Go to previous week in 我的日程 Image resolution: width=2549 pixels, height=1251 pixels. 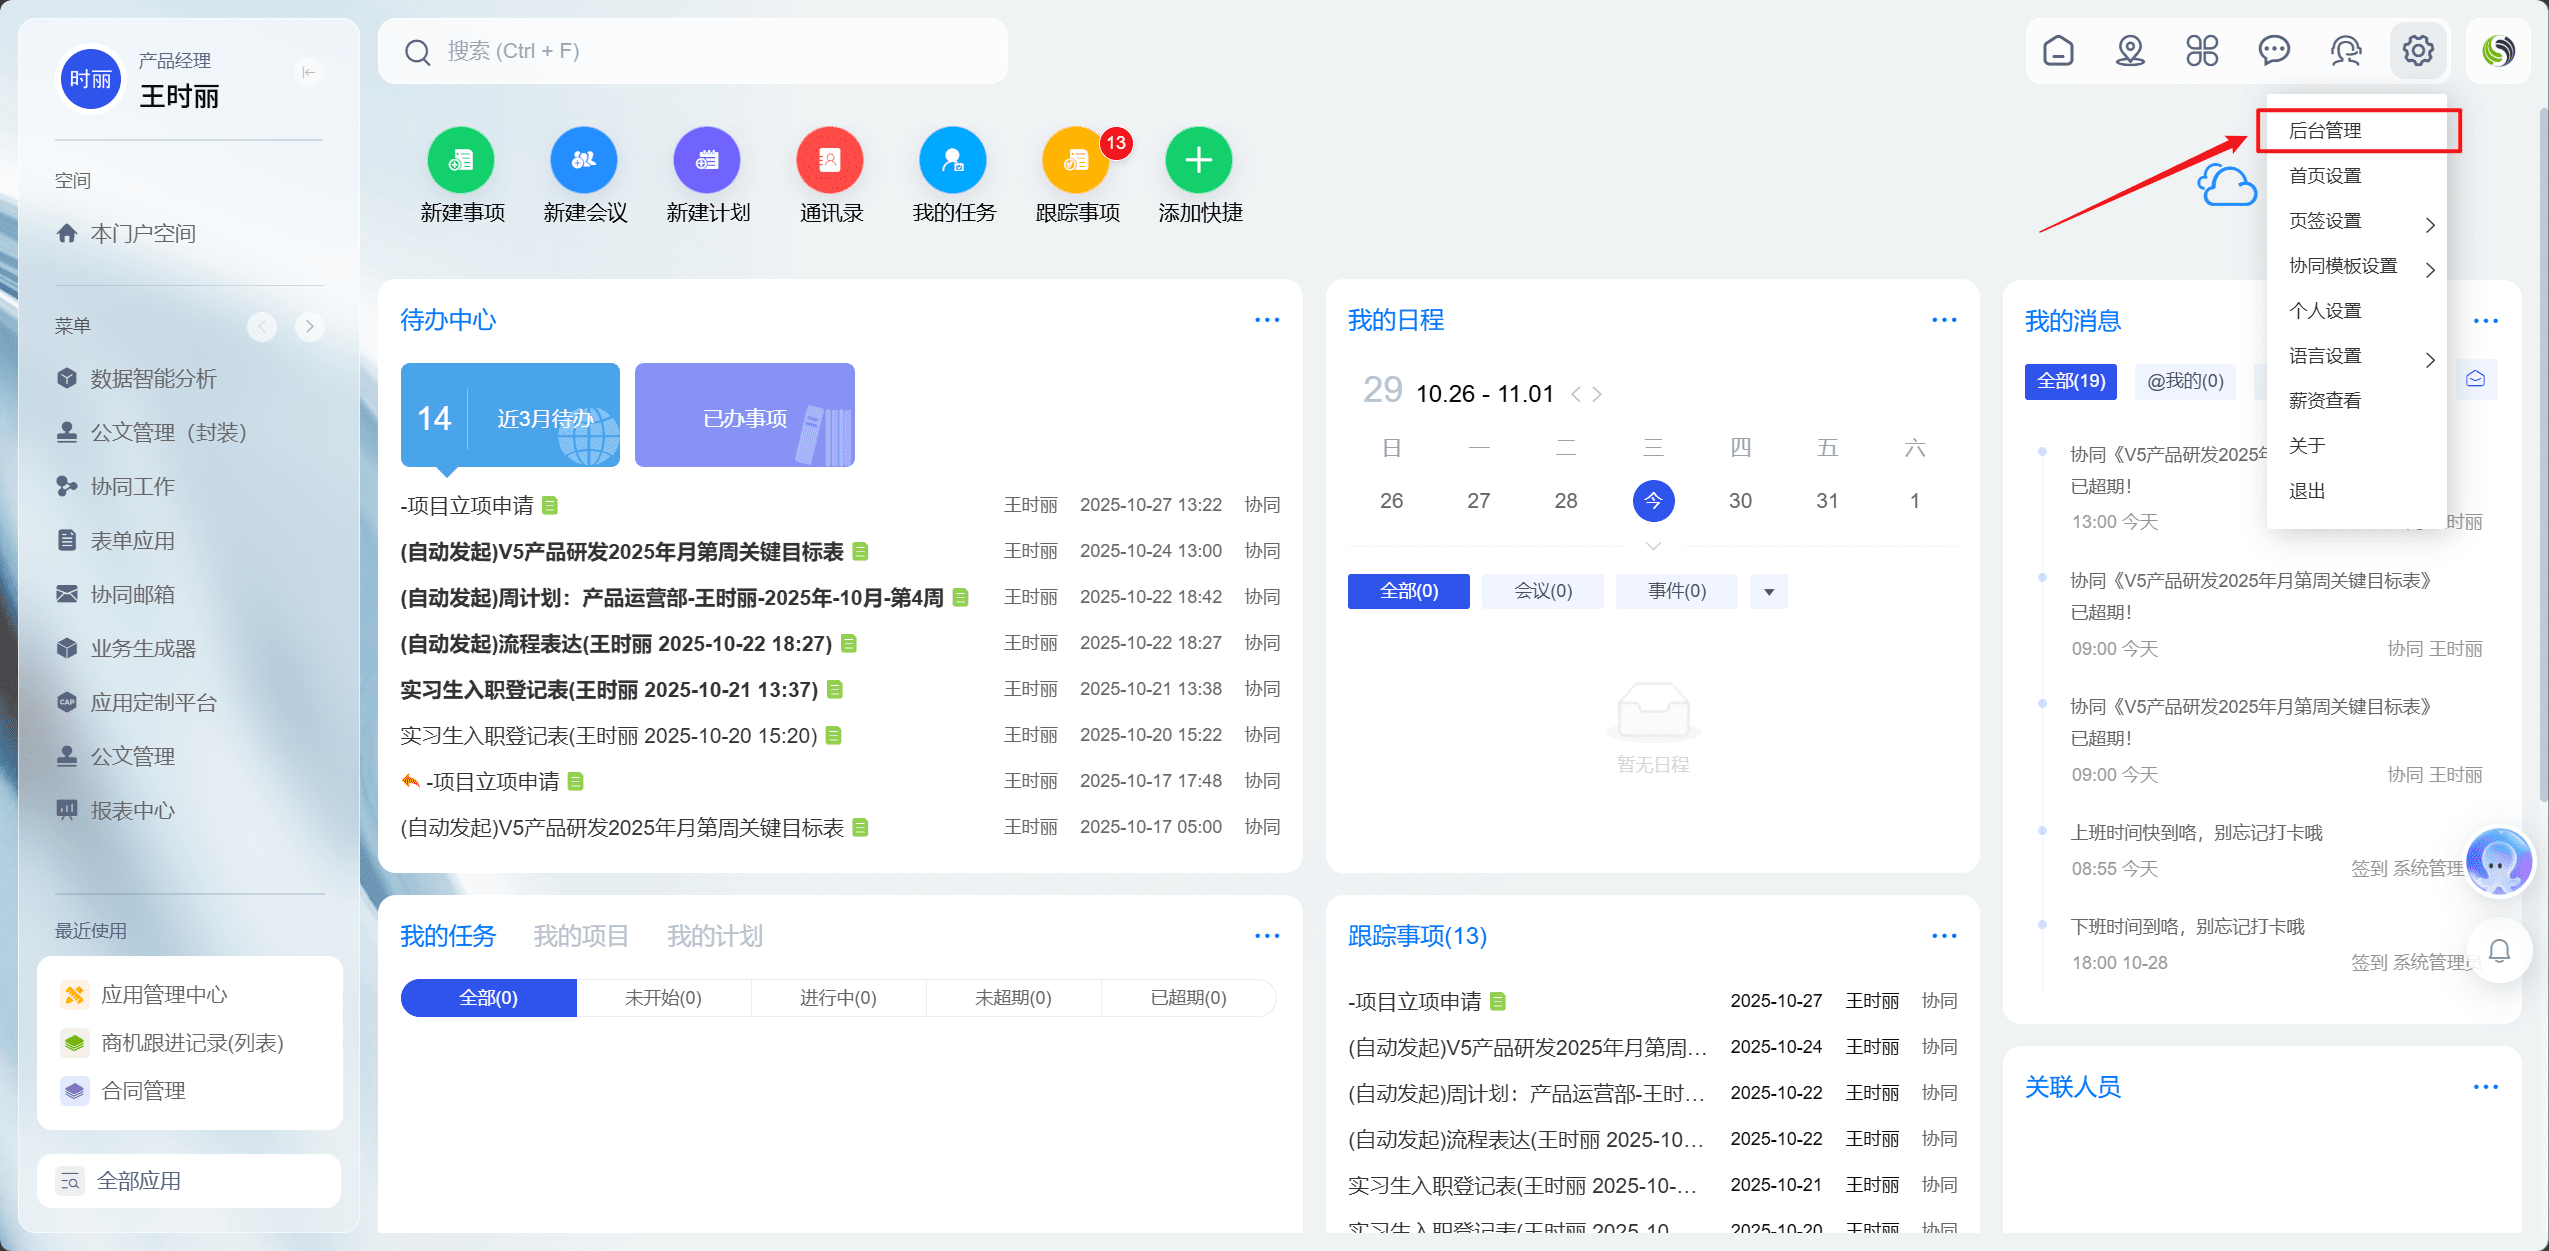1576,394
